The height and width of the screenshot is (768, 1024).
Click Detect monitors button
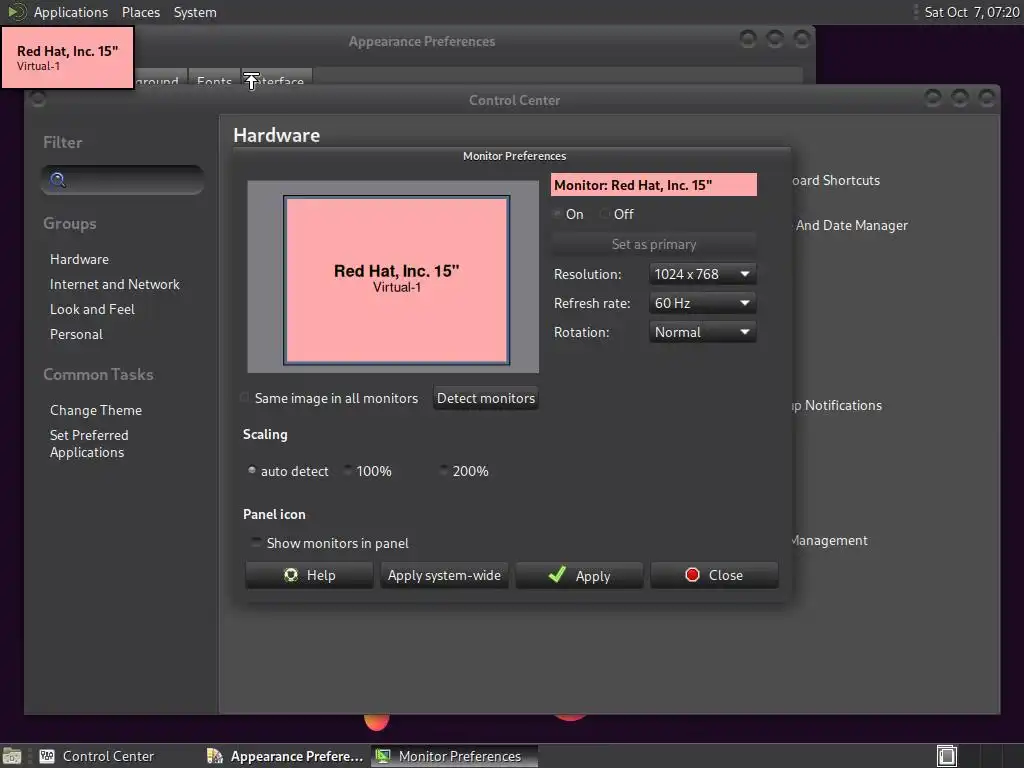click(486, 398)
